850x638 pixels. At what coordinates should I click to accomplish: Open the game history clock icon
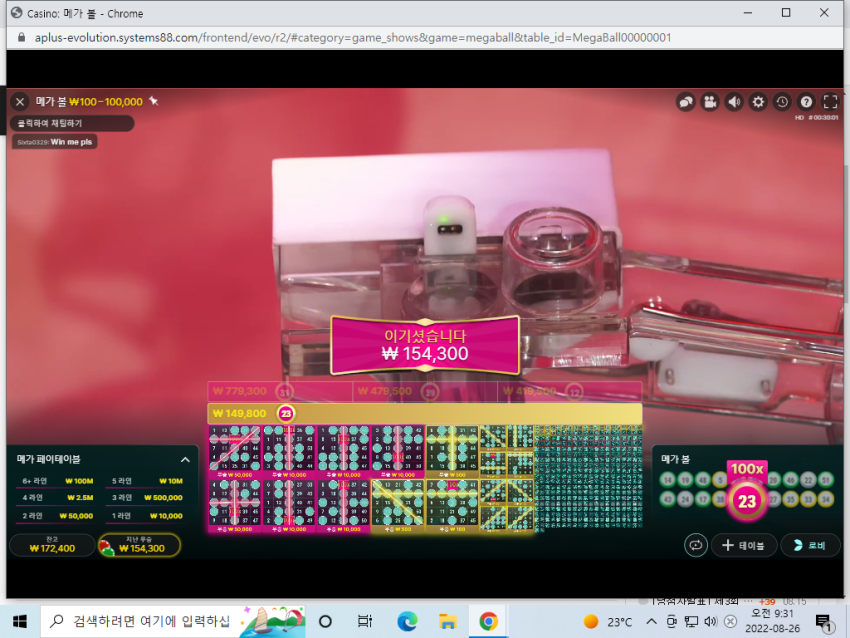pyautogui.click(x=782, y=102)
